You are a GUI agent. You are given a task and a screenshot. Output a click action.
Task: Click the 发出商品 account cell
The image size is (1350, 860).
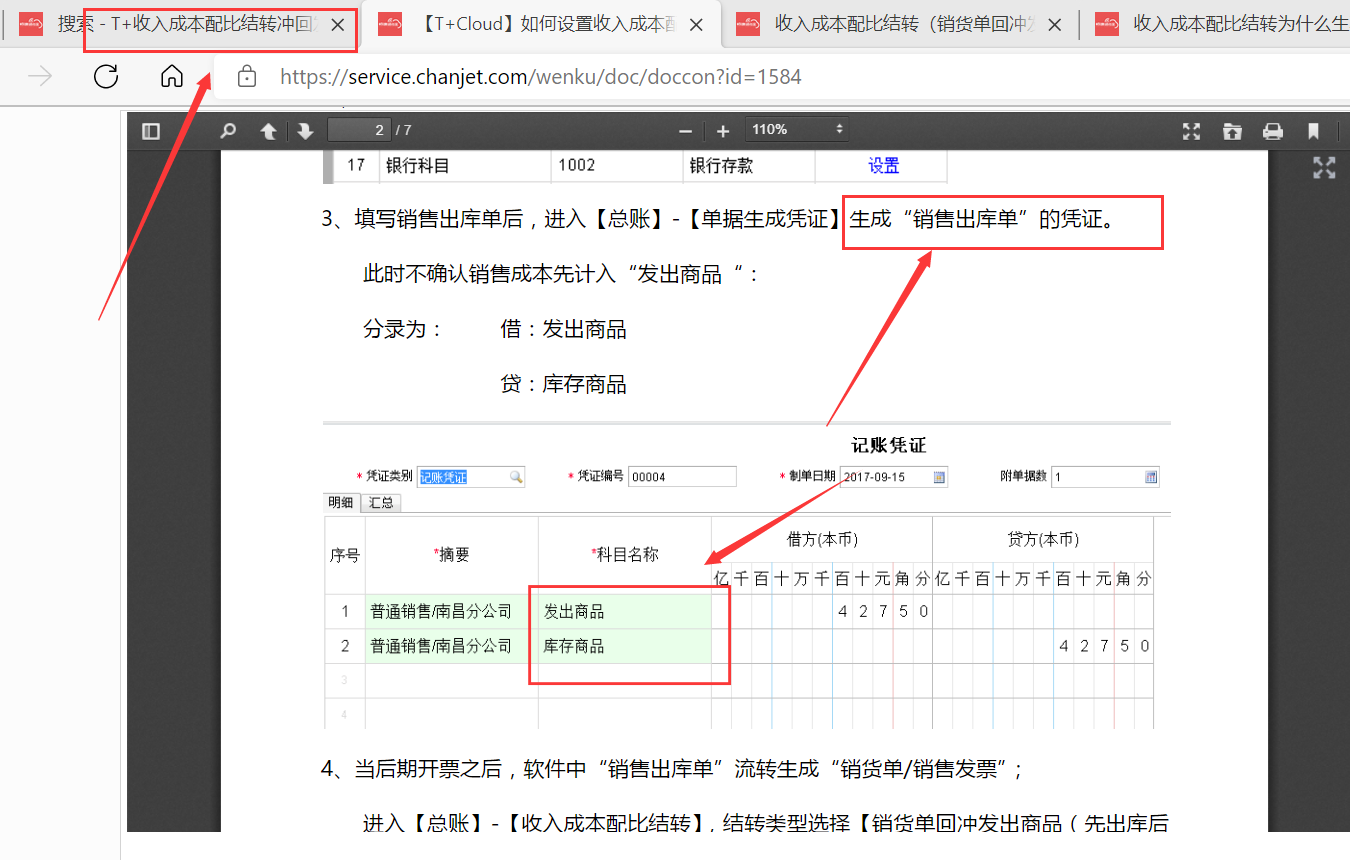point(624,612)
